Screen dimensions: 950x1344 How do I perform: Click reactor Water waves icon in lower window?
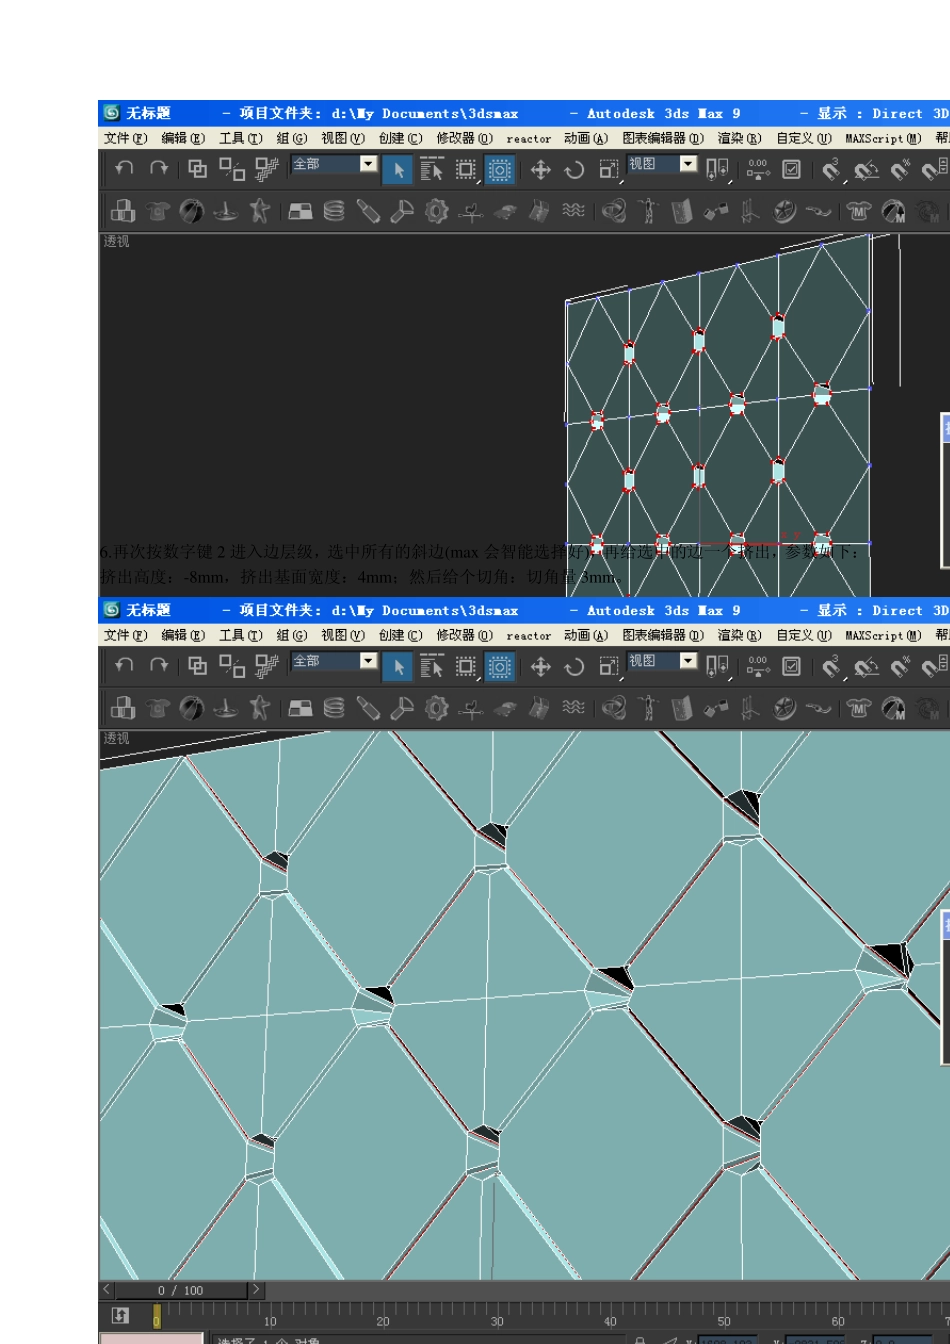(573, 708)
